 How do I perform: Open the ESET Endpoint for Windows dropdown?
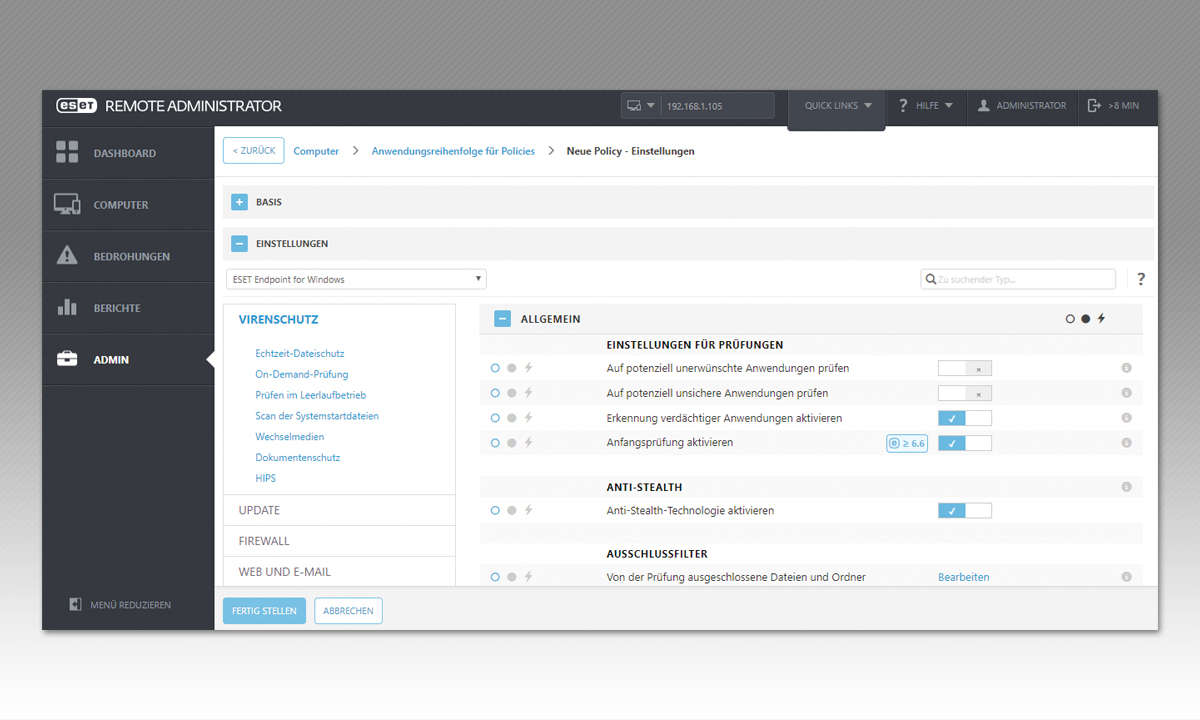point(356,280)
